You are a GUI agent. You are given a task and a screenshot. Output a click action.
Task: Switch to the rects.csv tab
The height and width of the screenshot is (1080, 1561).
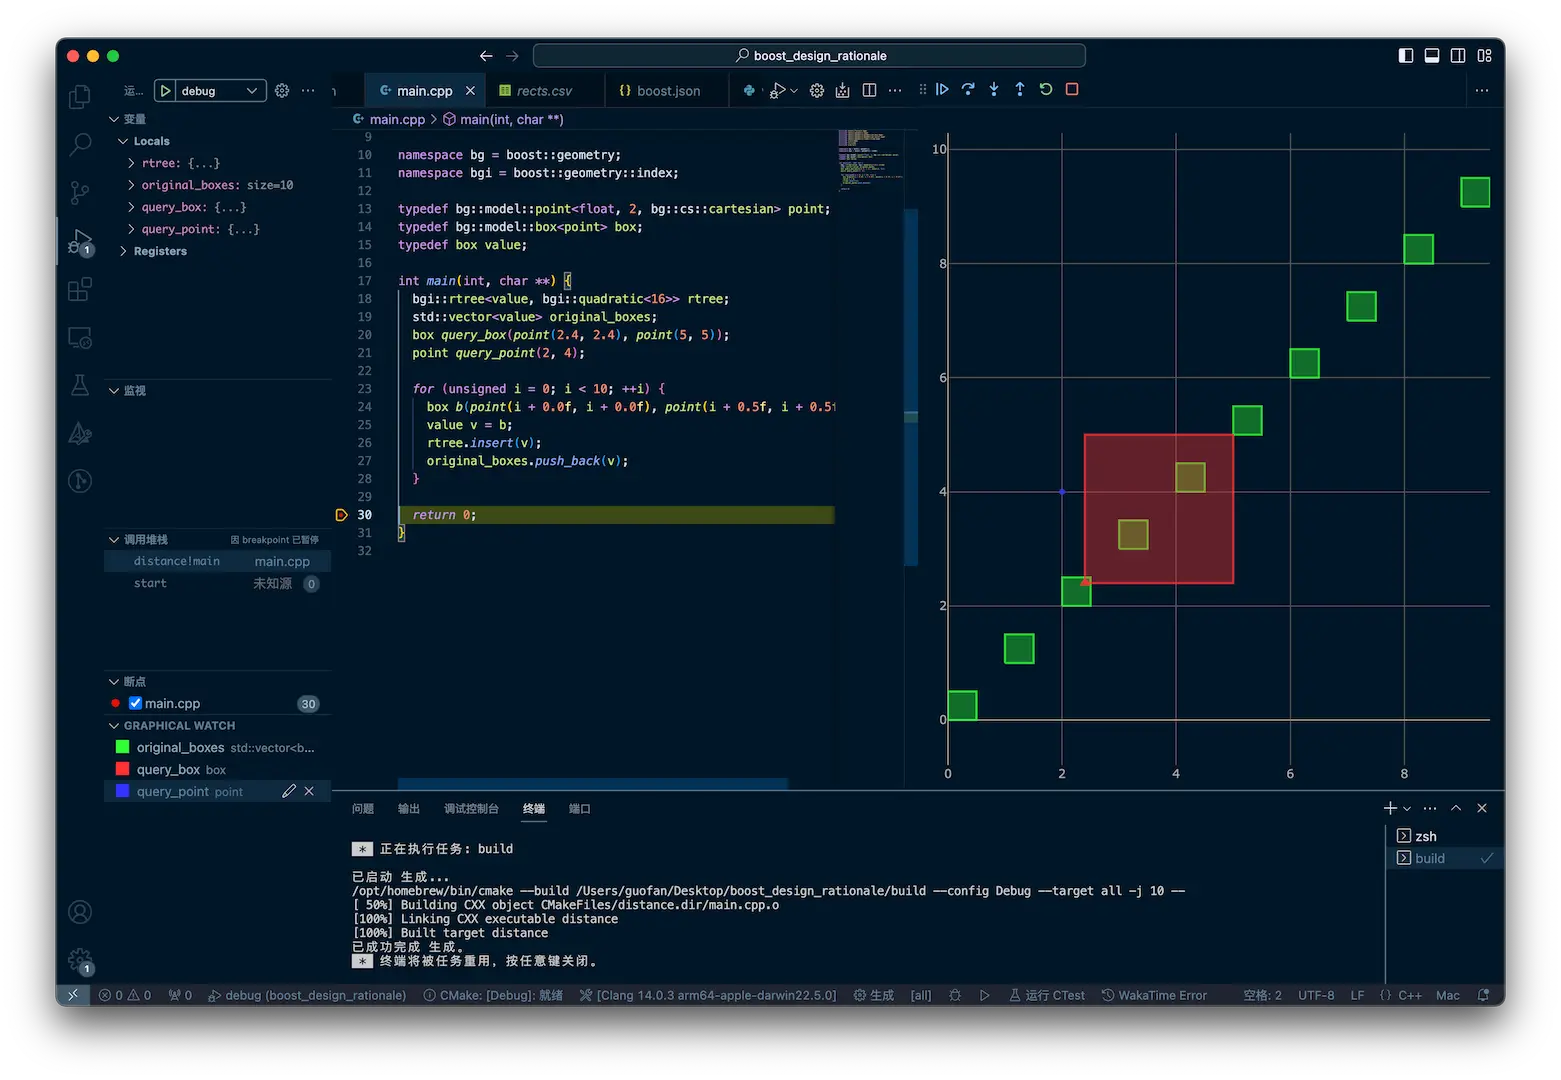544,91
